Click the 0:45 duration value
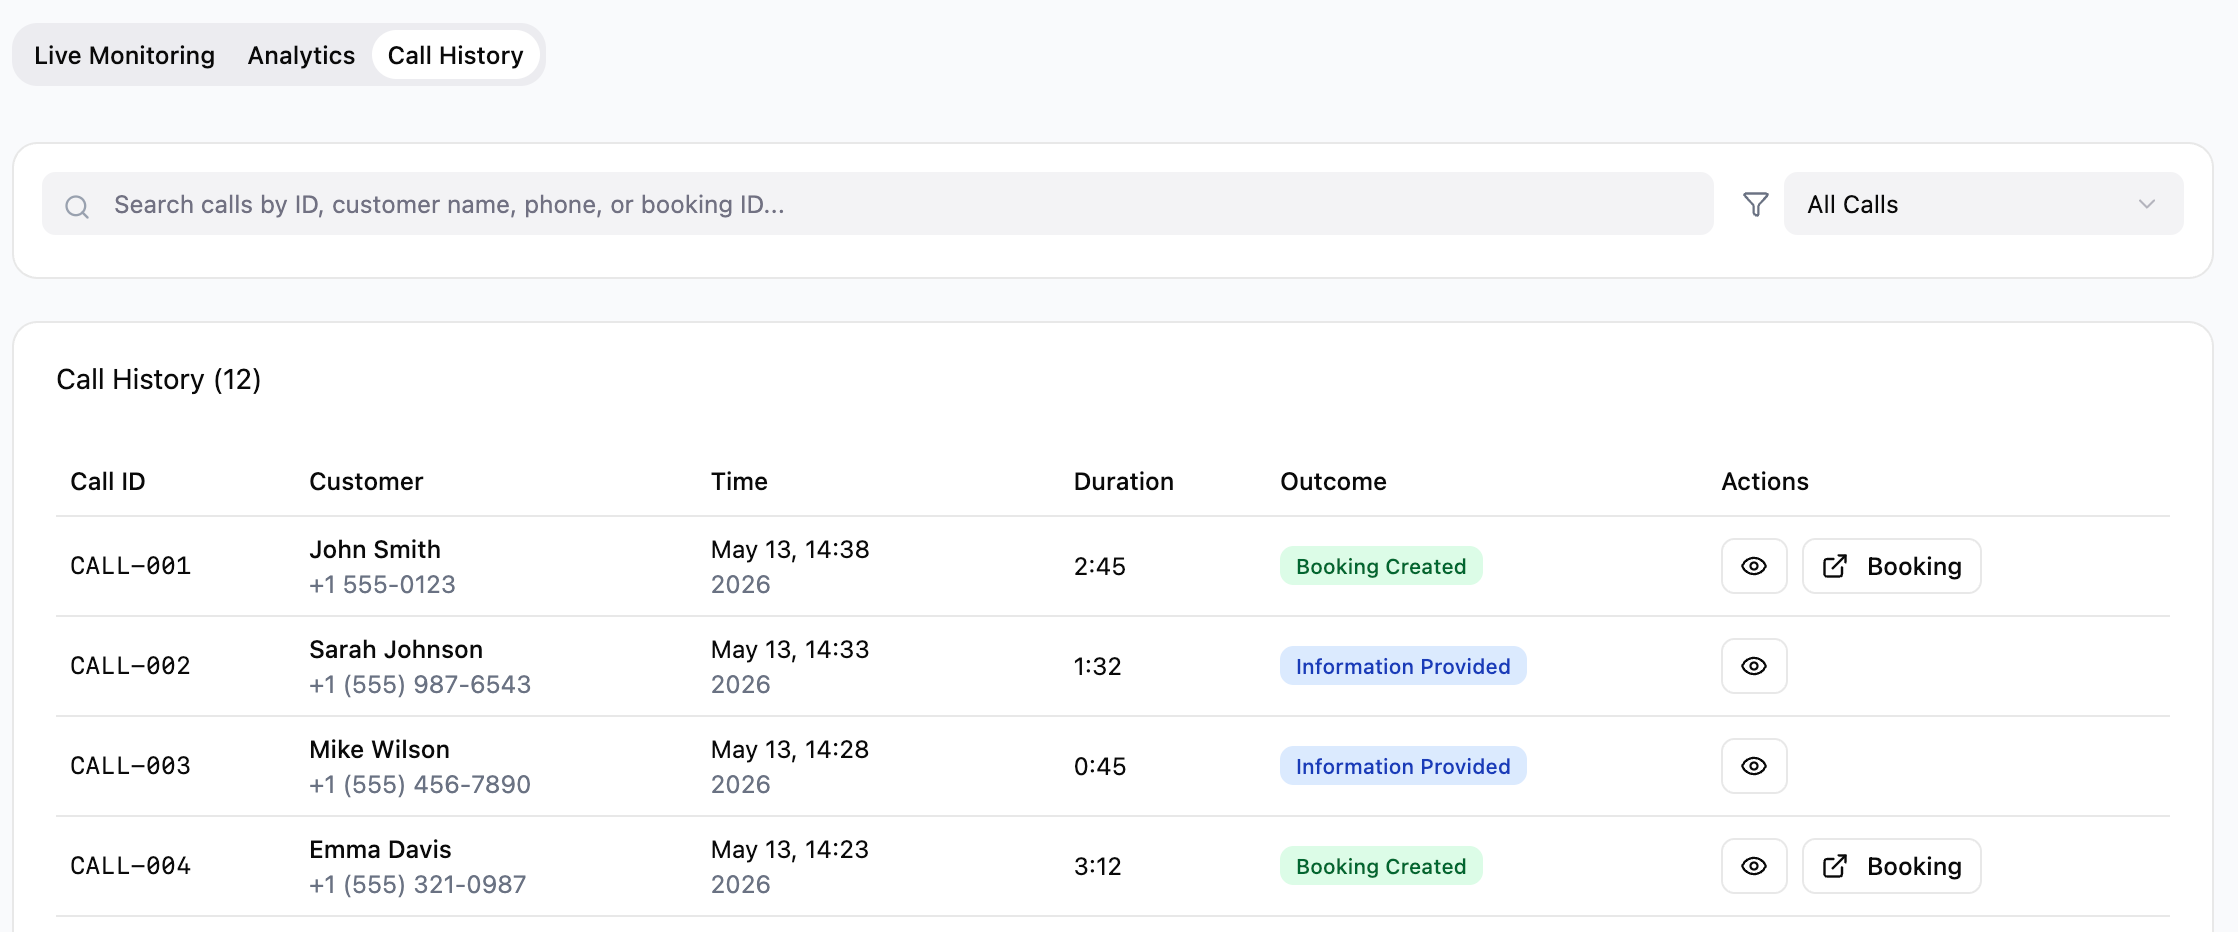The image size is (2238, 932). coord(1100,766)
